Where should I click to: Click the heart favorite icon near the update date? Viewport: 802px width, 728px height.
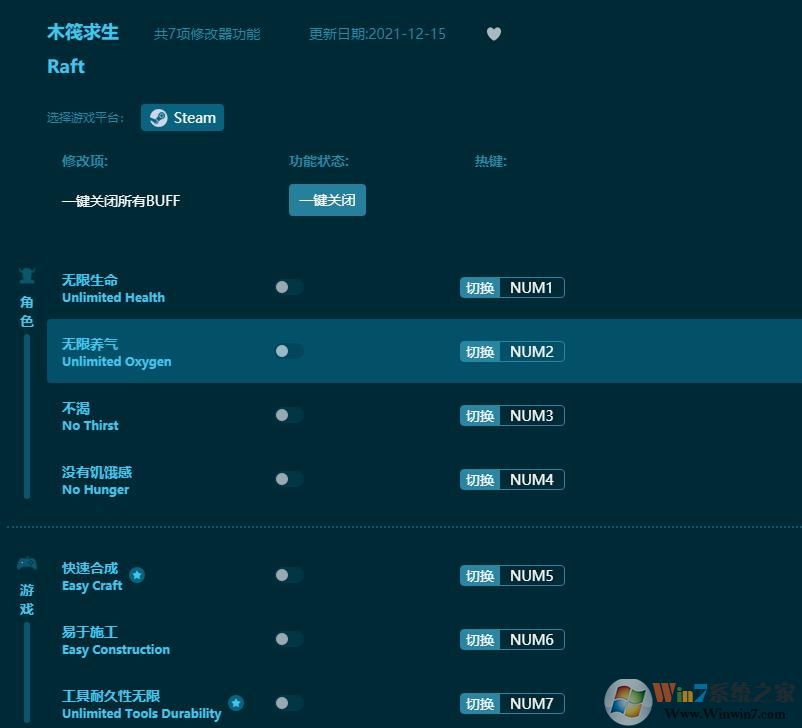pos(494,33)
